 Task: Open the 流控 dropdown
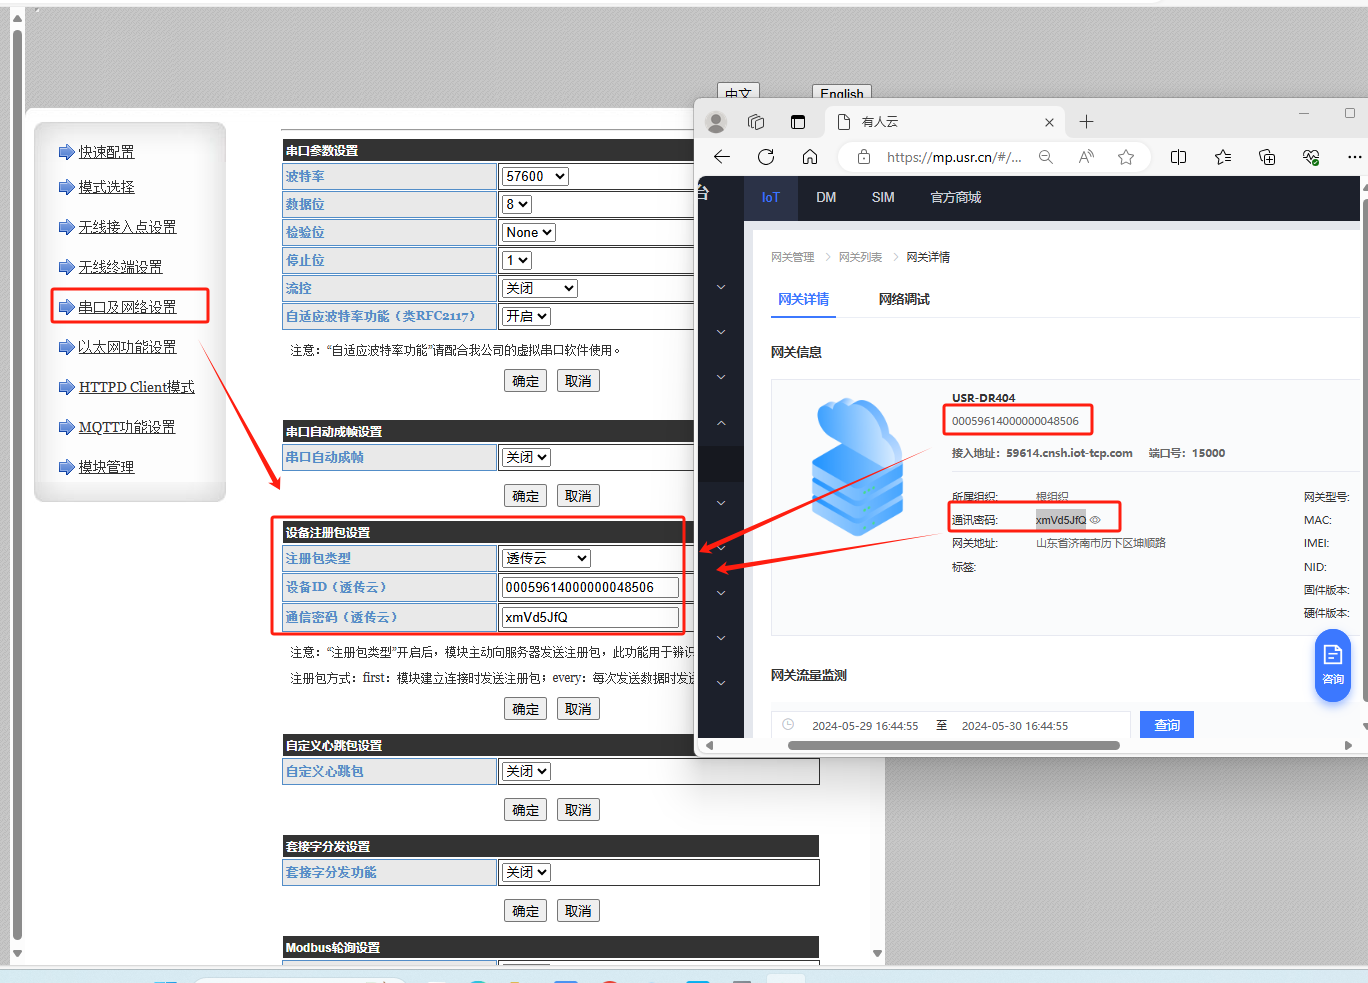tap(540, 288)
